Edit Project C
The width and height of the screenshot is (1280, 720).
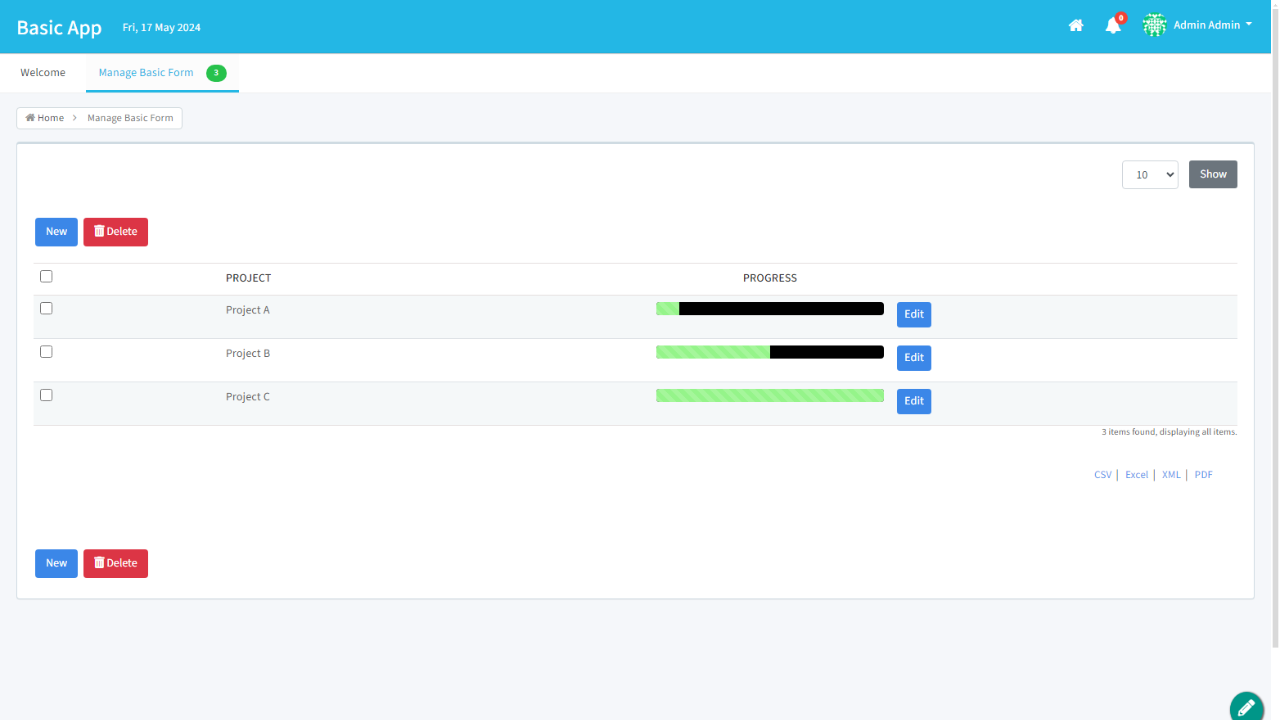pos(914,401)
